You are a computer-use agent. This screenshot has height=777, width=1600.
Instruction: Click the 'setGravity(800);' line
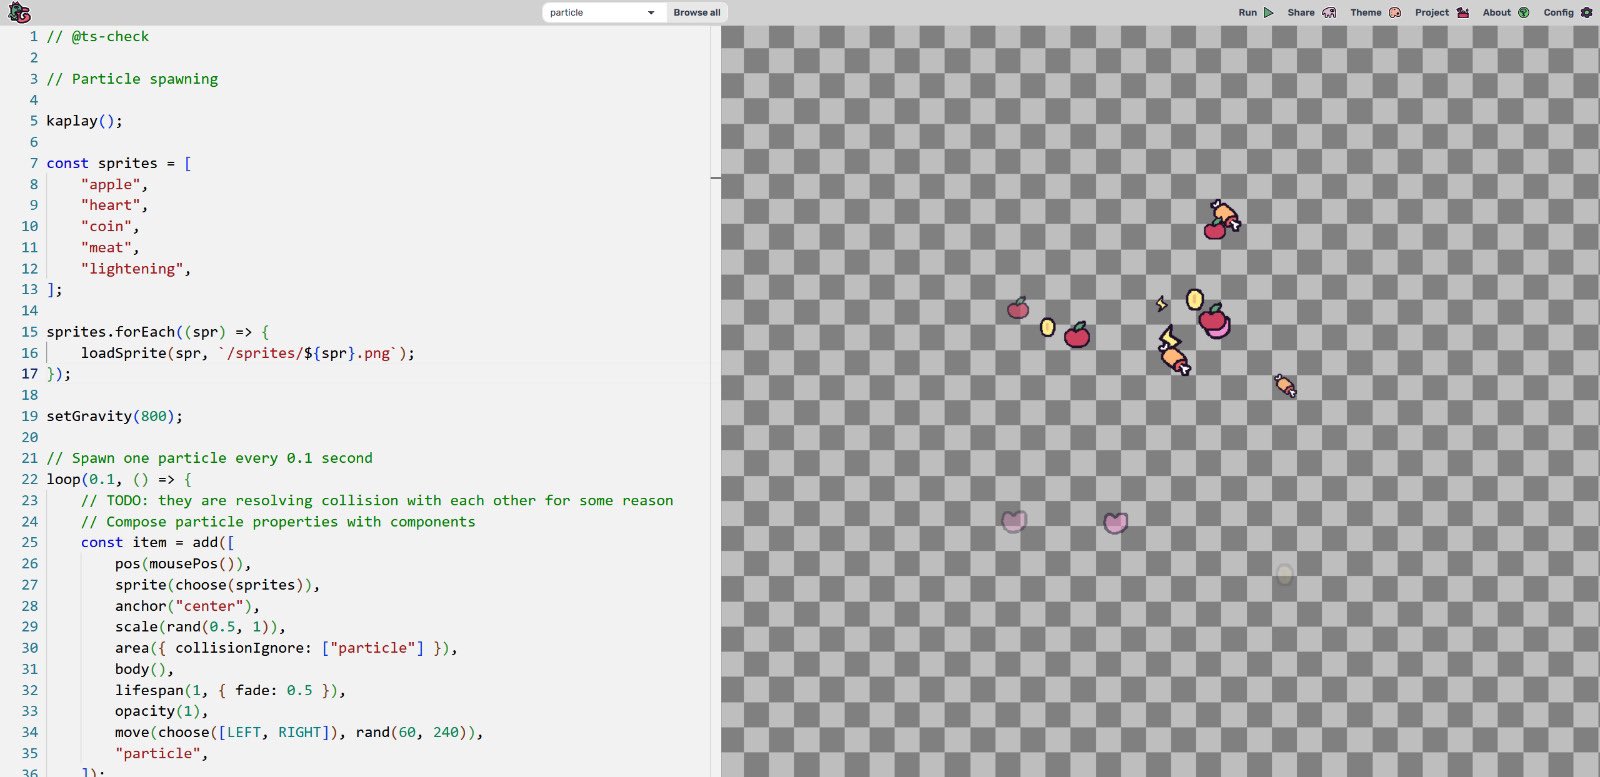[x=114, y=416]
